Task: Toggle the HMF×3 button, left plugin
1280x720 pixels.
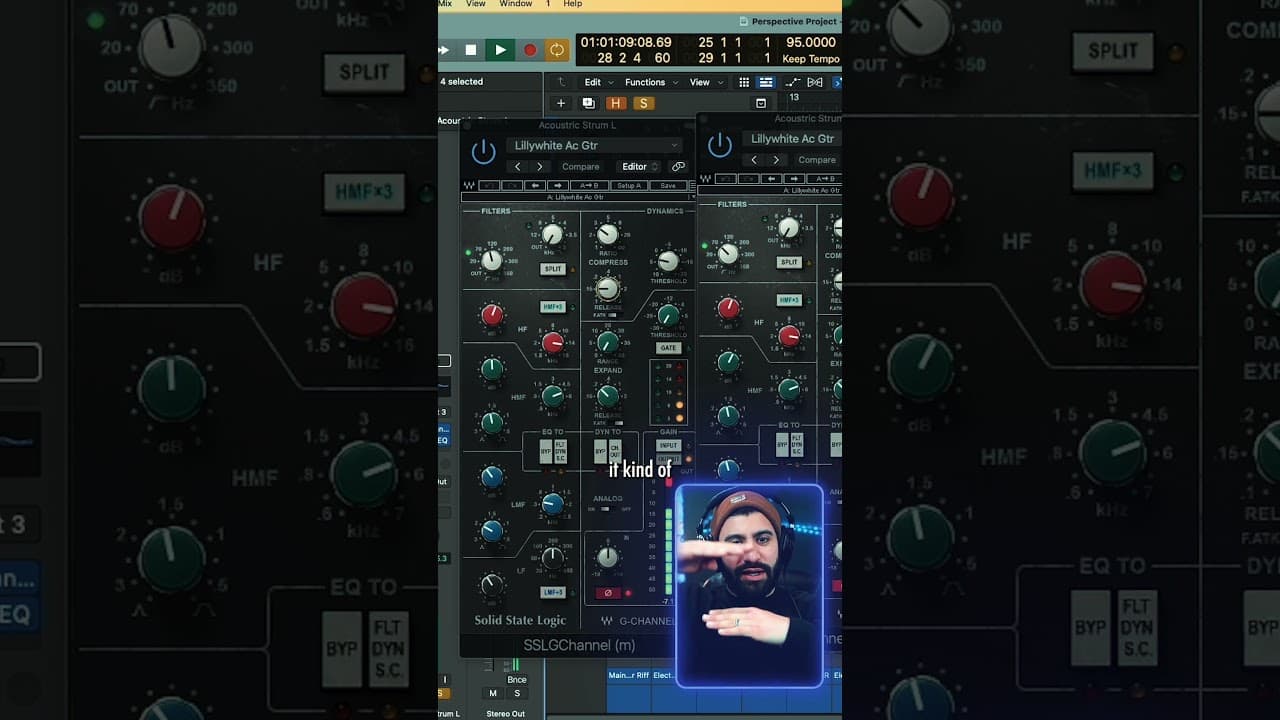Action: [x=553, y=307]
